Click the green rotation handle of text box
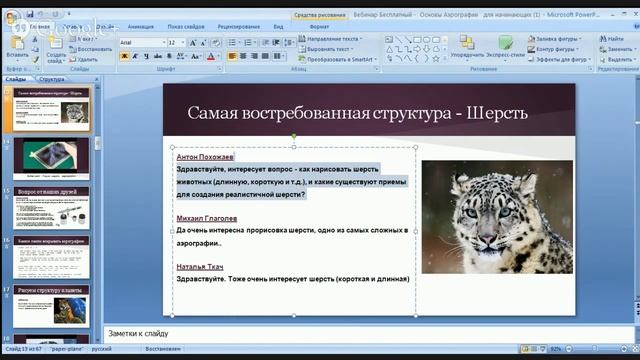 click(x=294, y=136)
